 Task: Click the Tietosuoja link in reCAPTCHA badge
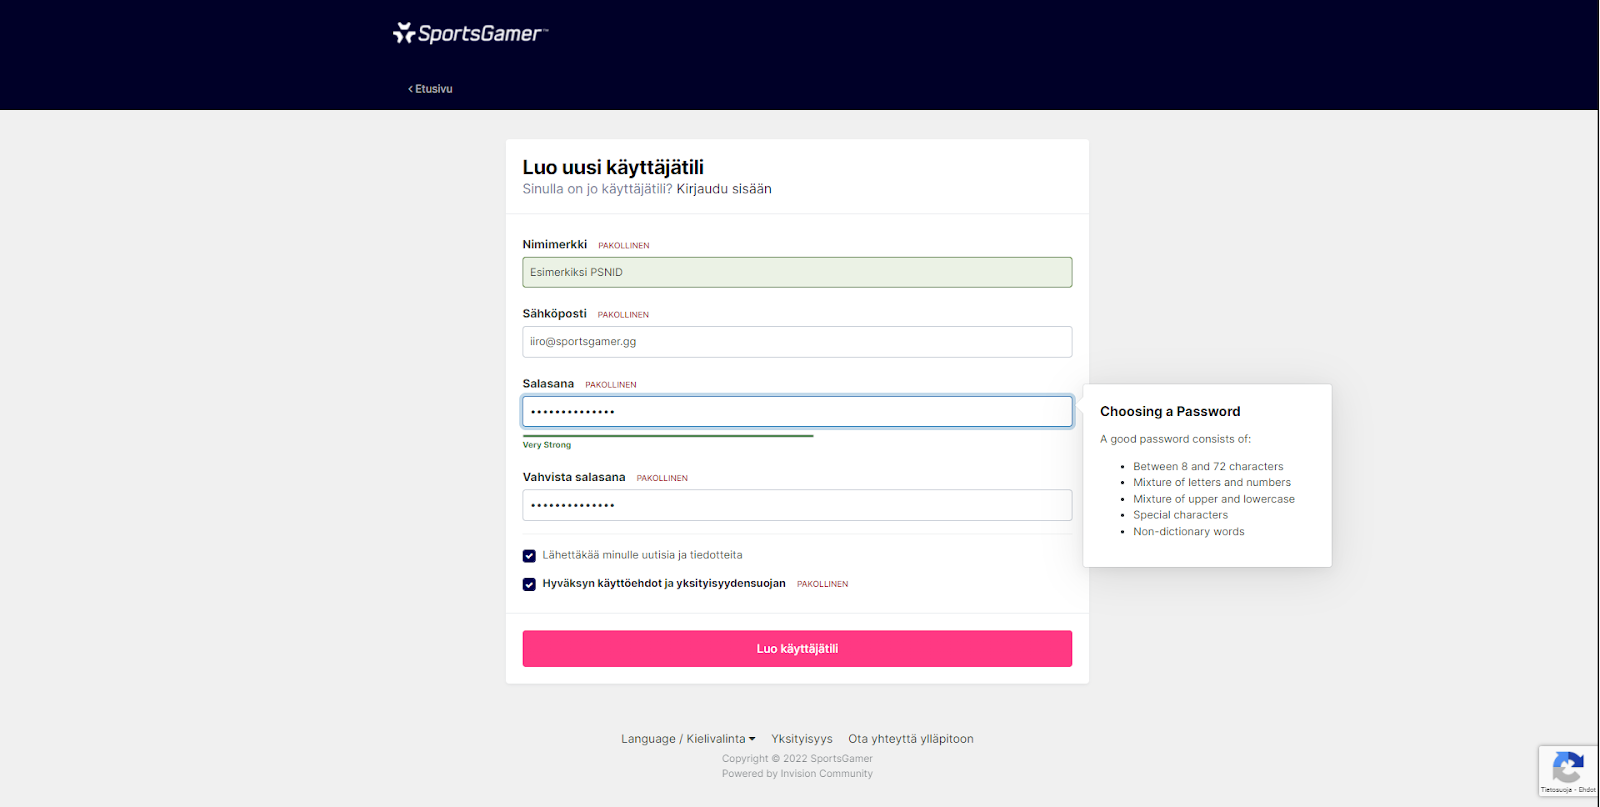[x=1556, y=790]
